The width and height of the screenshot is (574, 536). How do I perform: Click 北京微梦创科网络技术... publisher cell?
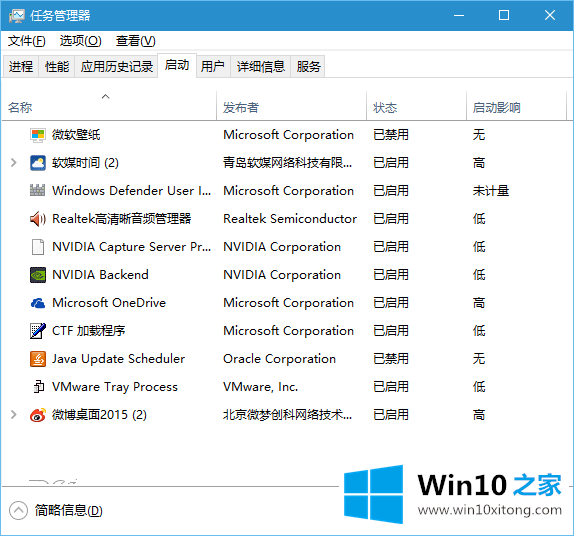(287, 414)
